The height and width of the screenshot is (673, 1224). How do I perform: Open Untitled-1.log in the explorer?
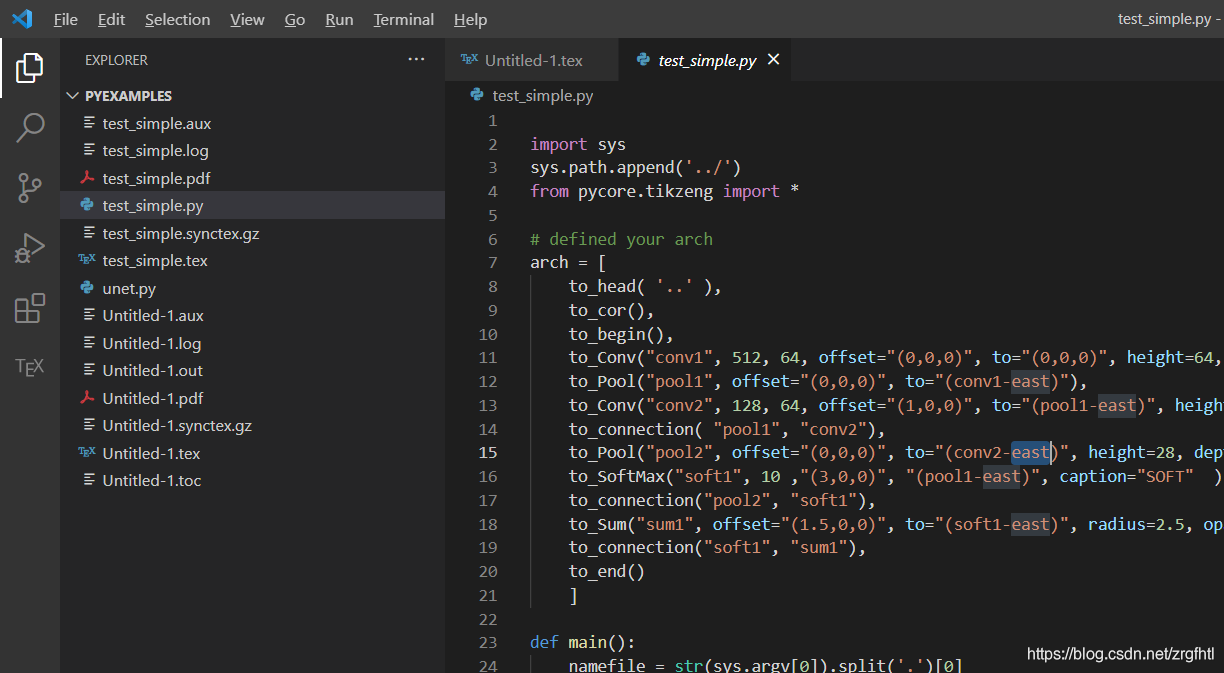click(x=252, y=343)
